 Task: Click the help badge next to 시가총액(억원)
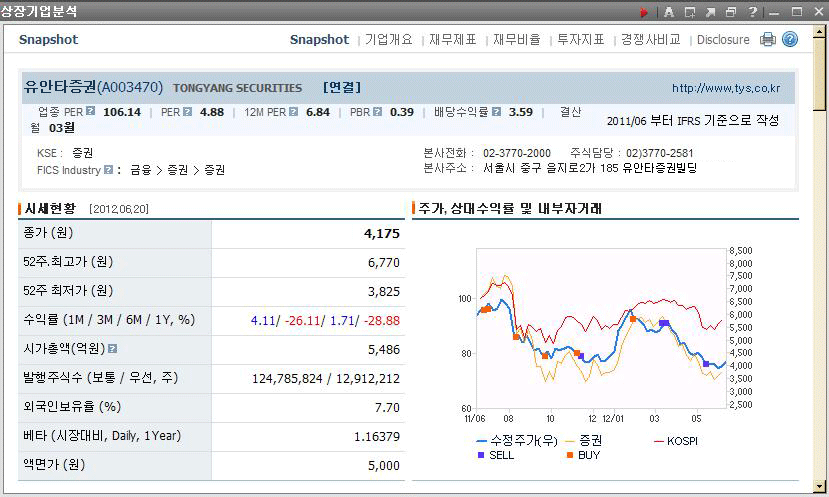coord(112,349)
